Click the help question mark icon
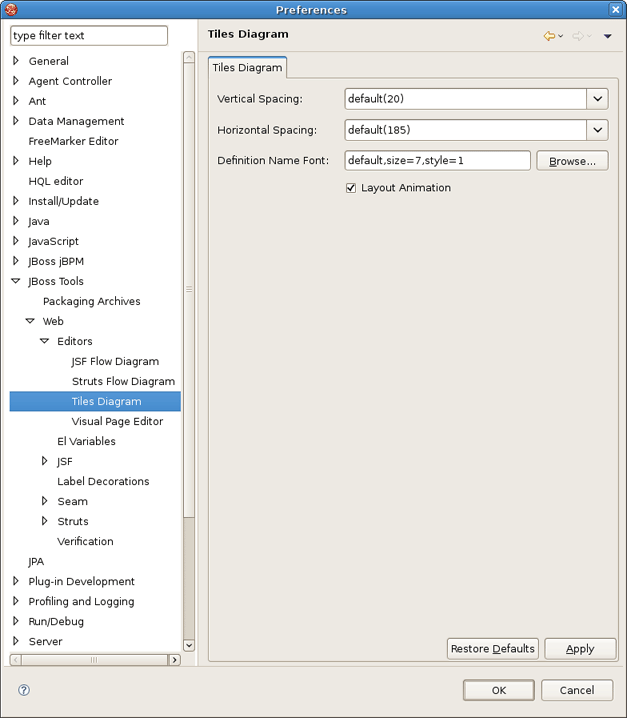This screenshot has height=718, width=627. pyautogui.click(x=24, y=690)
